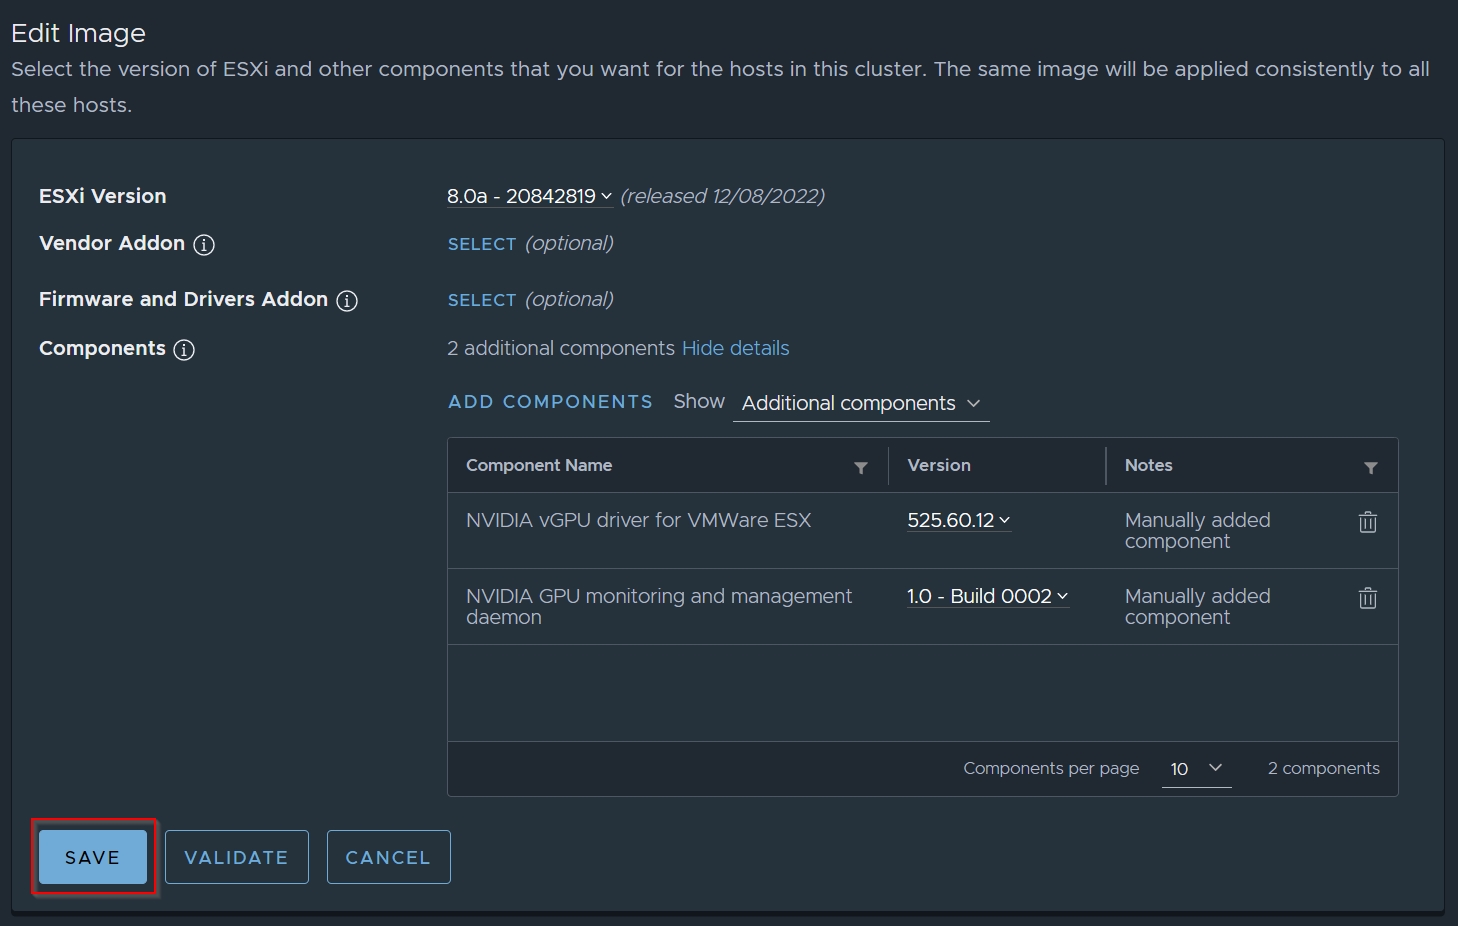Open the ESXi Version dropdown
This screenshot has height=926, width=1458.
pyautogui.click(x=529, y=196)
